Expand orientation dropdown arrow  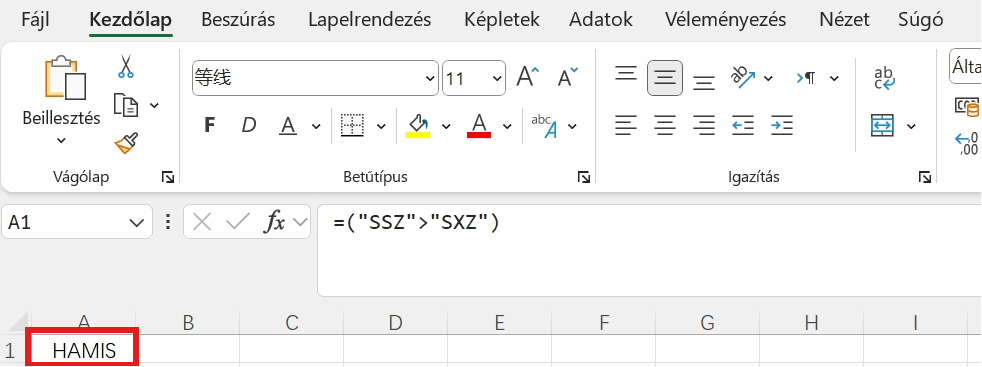(x=768, y=78)
